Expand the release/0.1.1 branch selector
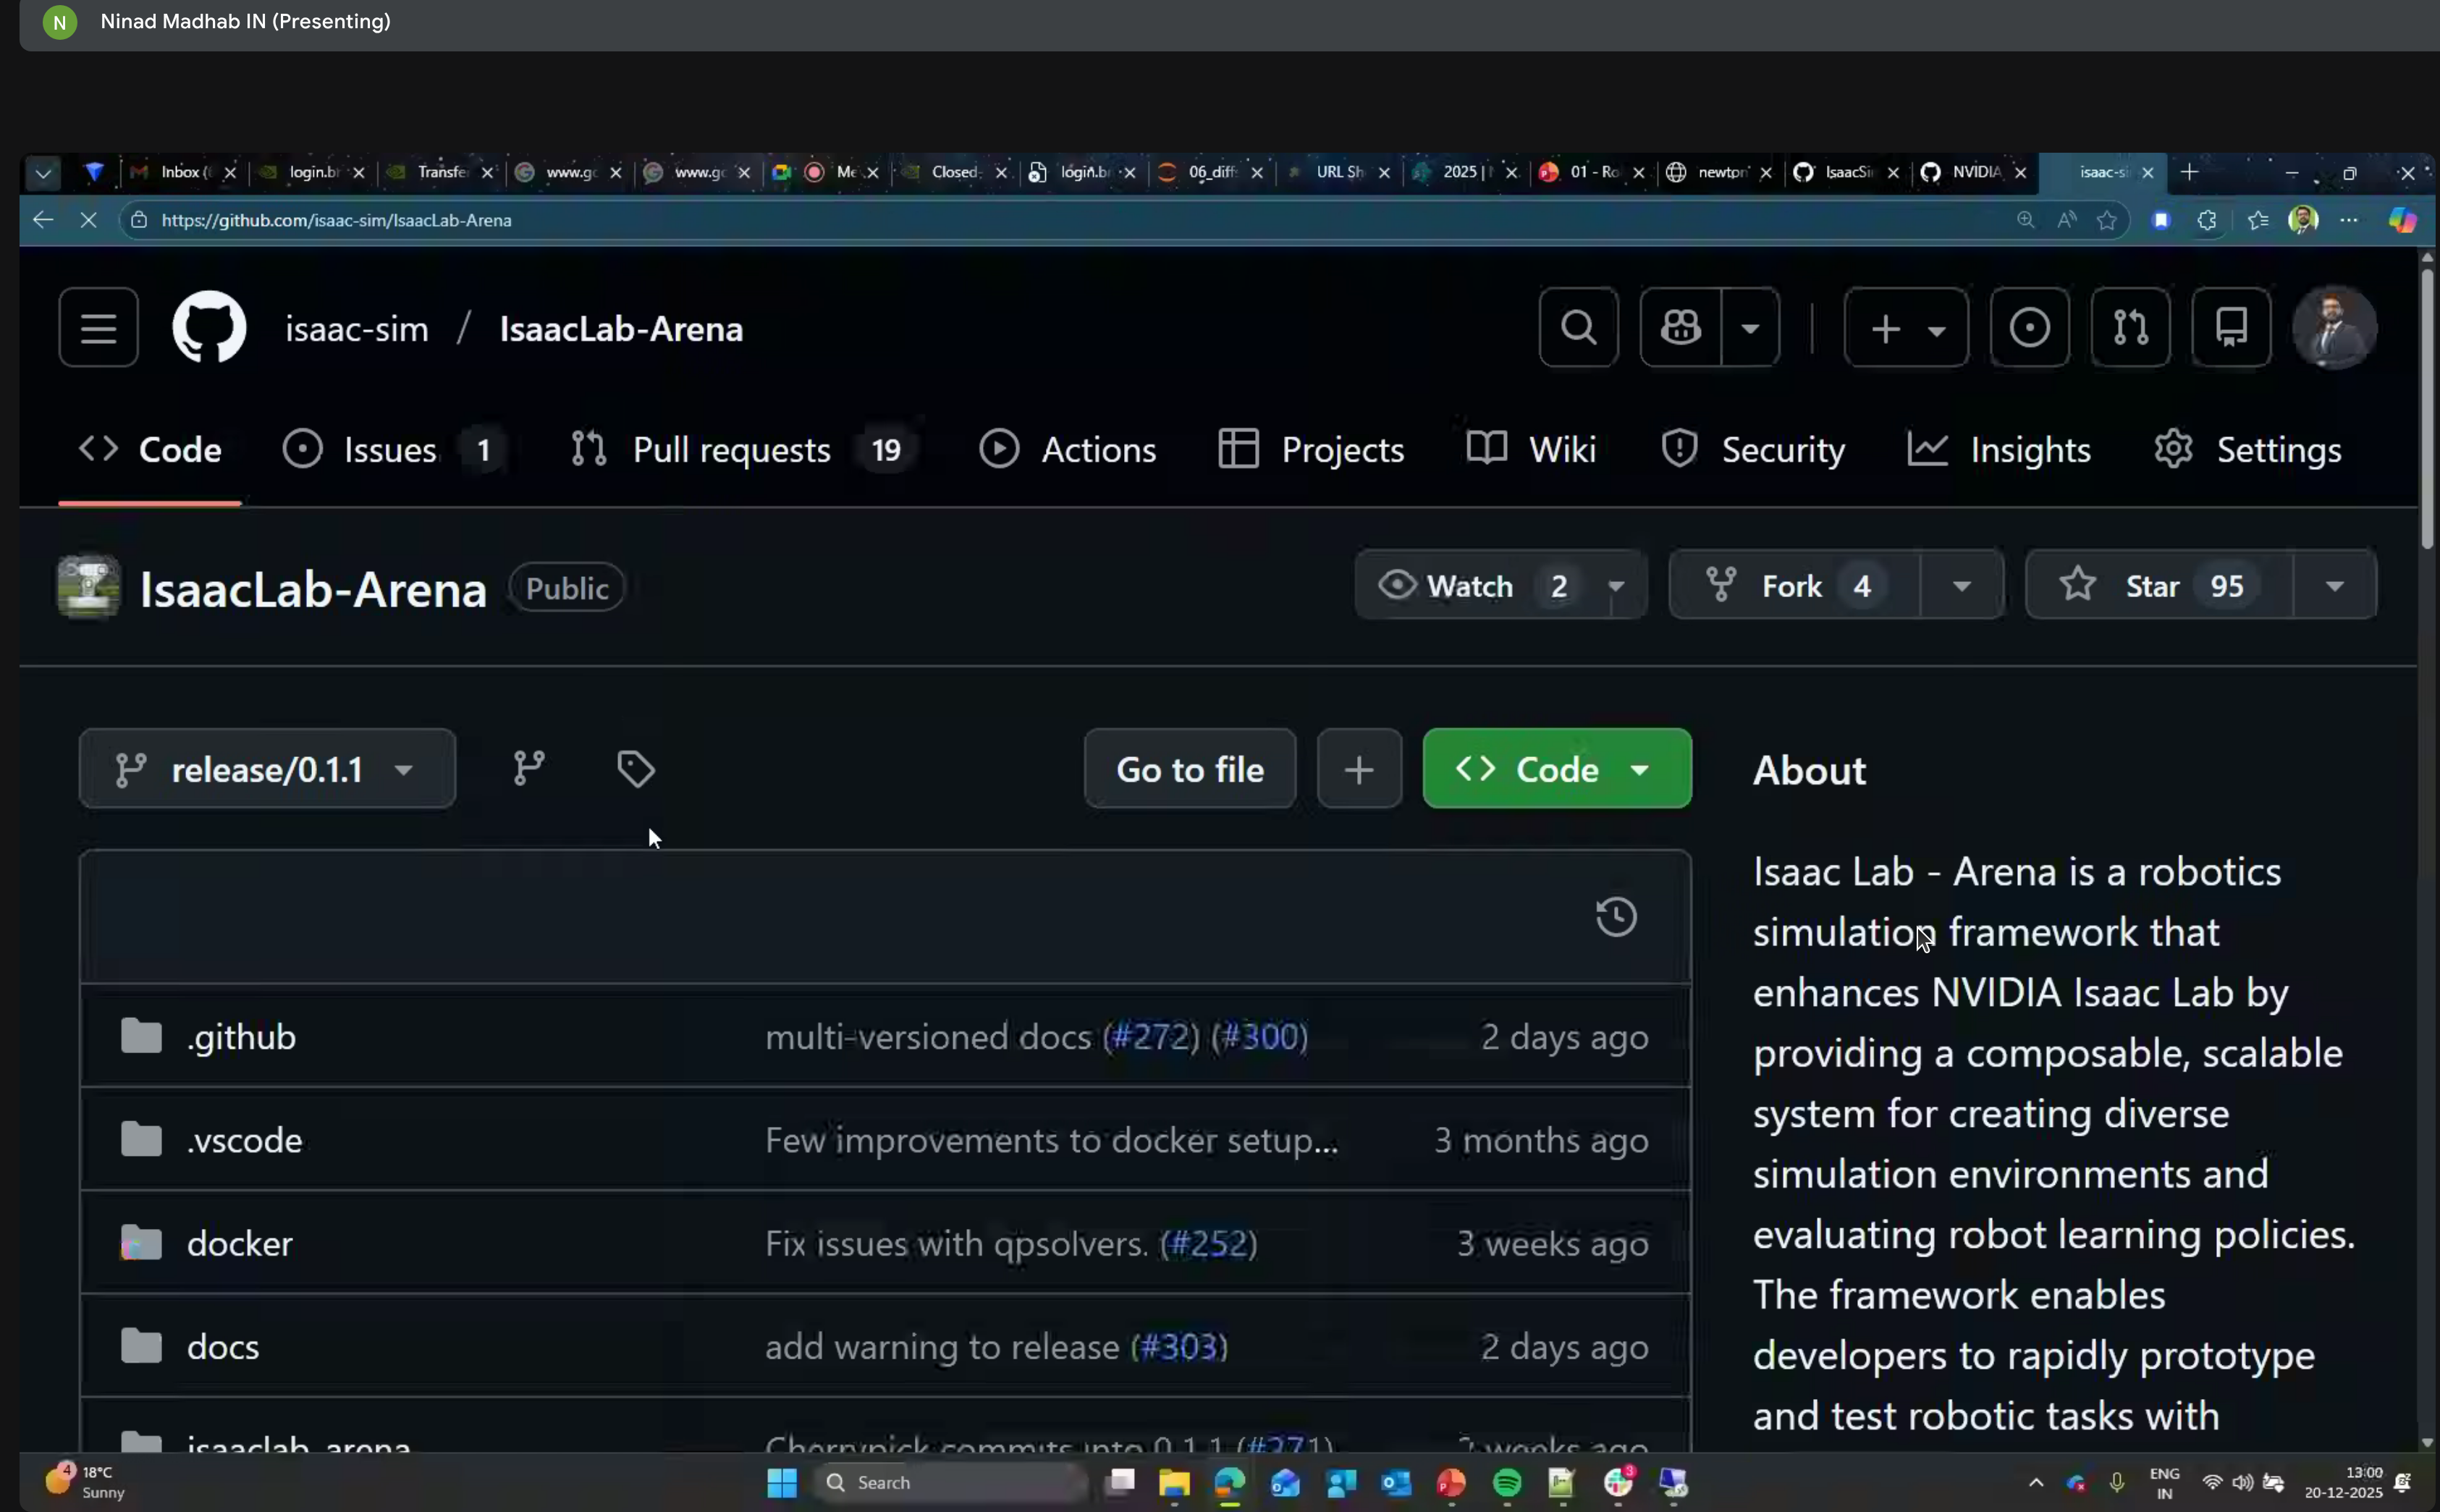The height and width of the screenshot is (1512, 2440). click(x=265, y=768)
